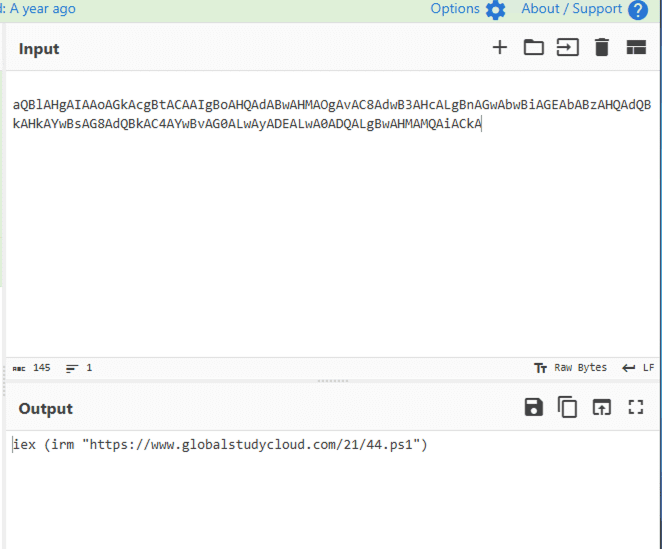Open the Raw Bytes encoding dropdown

click(x=570, y=368)
